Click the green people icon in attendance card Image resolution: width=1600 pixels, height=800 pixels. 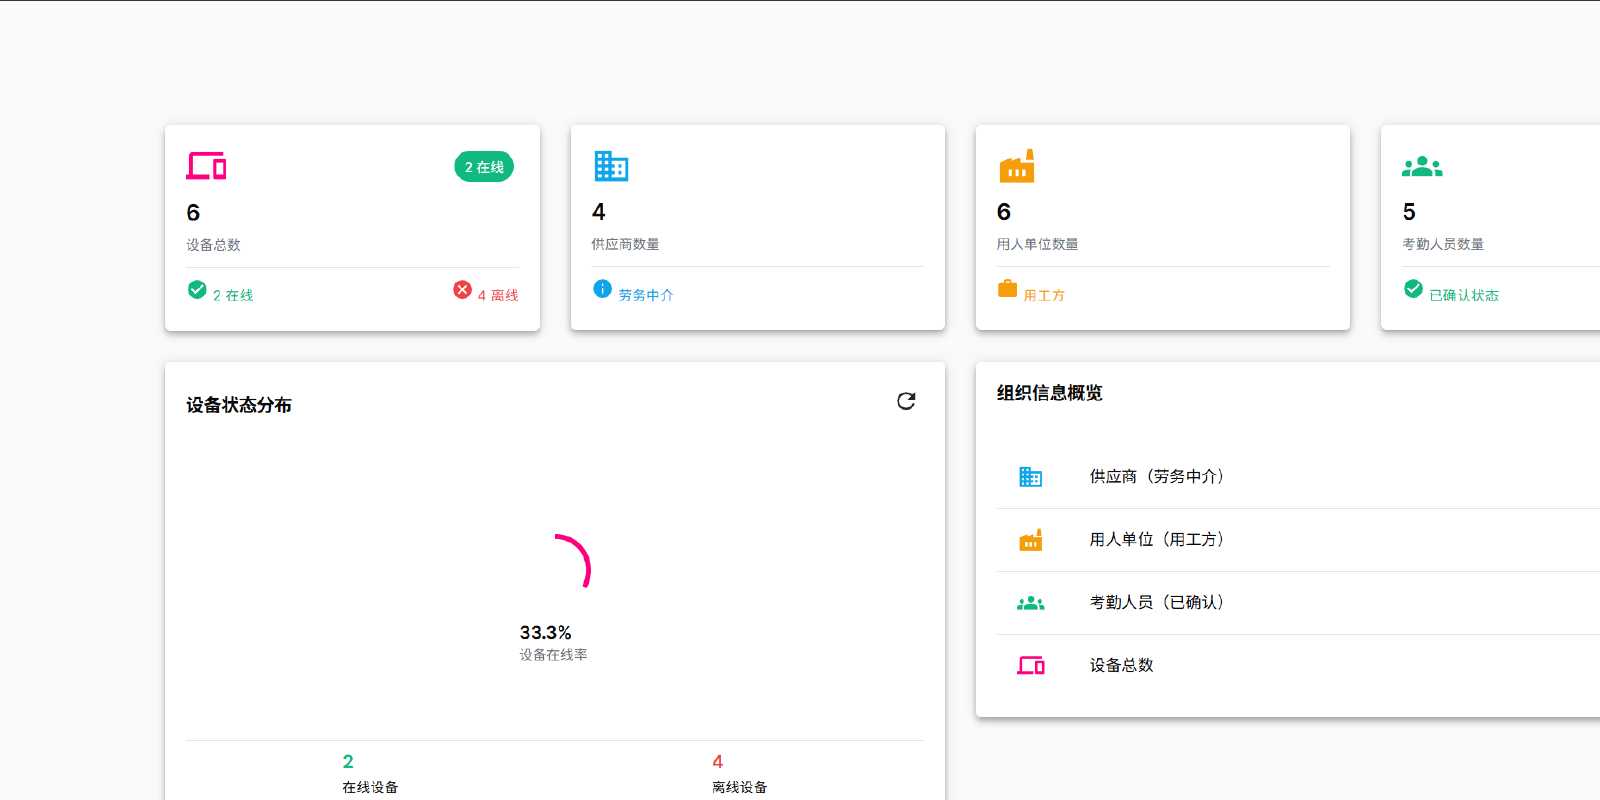(x=1422, y=167)
